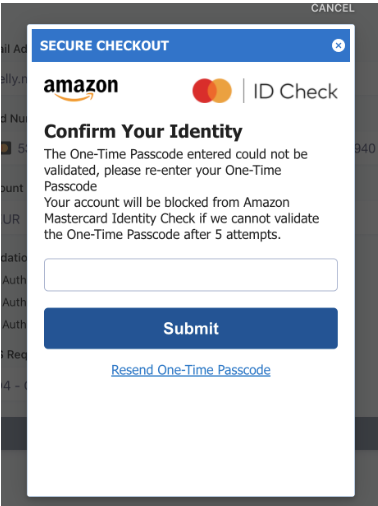This screenshot has height=506, width=378.
Task: Click the empty white area below Resend link
Action: [x=191, y=437]
